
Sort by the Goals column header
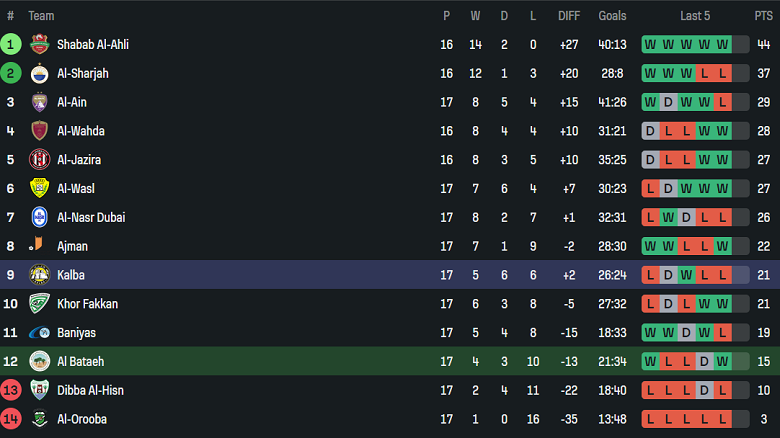coord(612,16)
